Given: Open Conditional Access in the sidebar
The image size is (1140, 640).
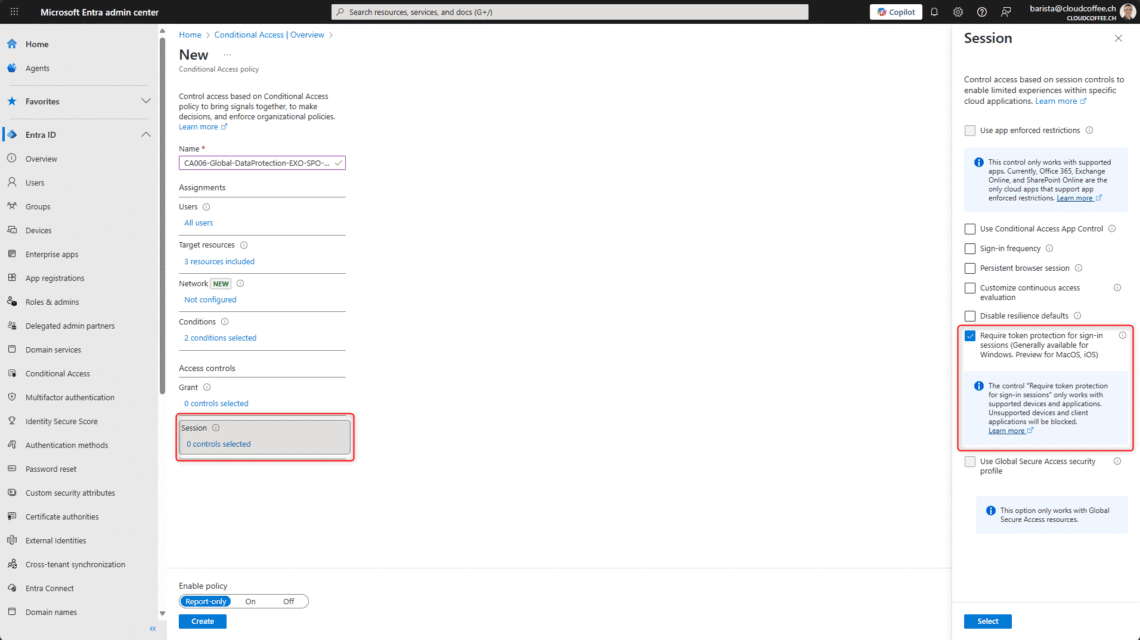Looking at the screenshot, I should point(57,374).
